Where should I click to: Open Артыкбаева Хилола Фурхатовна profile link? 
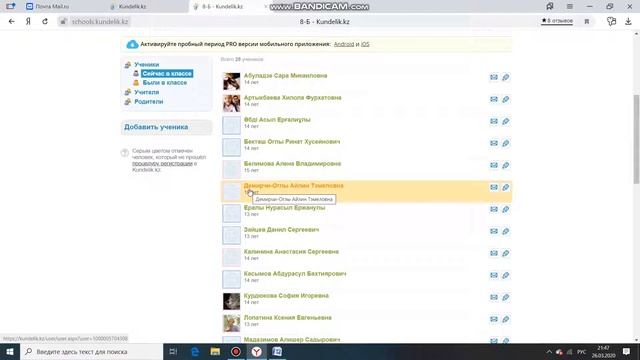click(x=292, y=98)
